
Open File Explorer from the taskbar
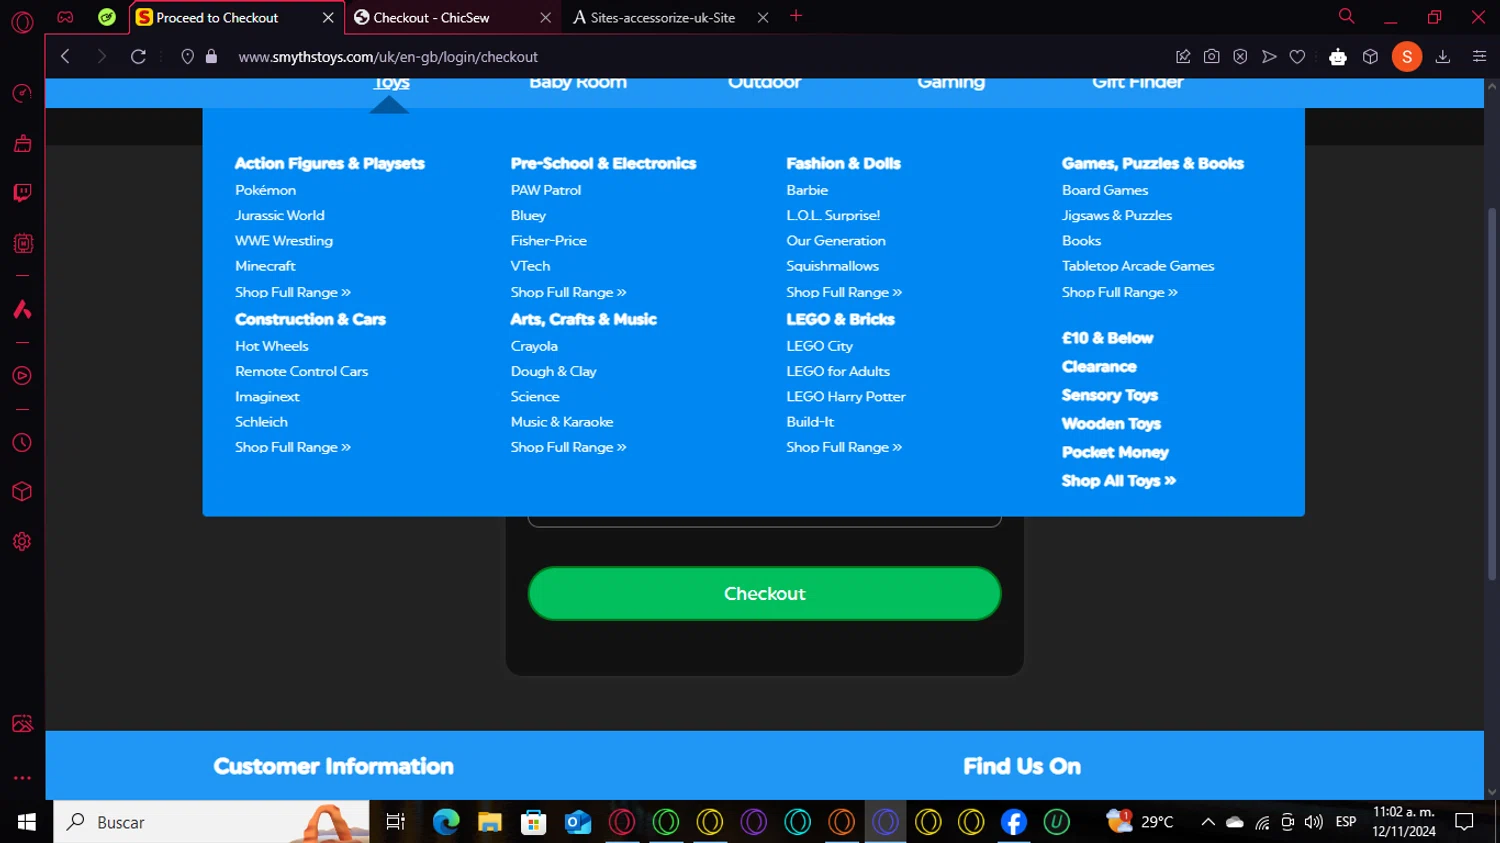tap(490, 822)
